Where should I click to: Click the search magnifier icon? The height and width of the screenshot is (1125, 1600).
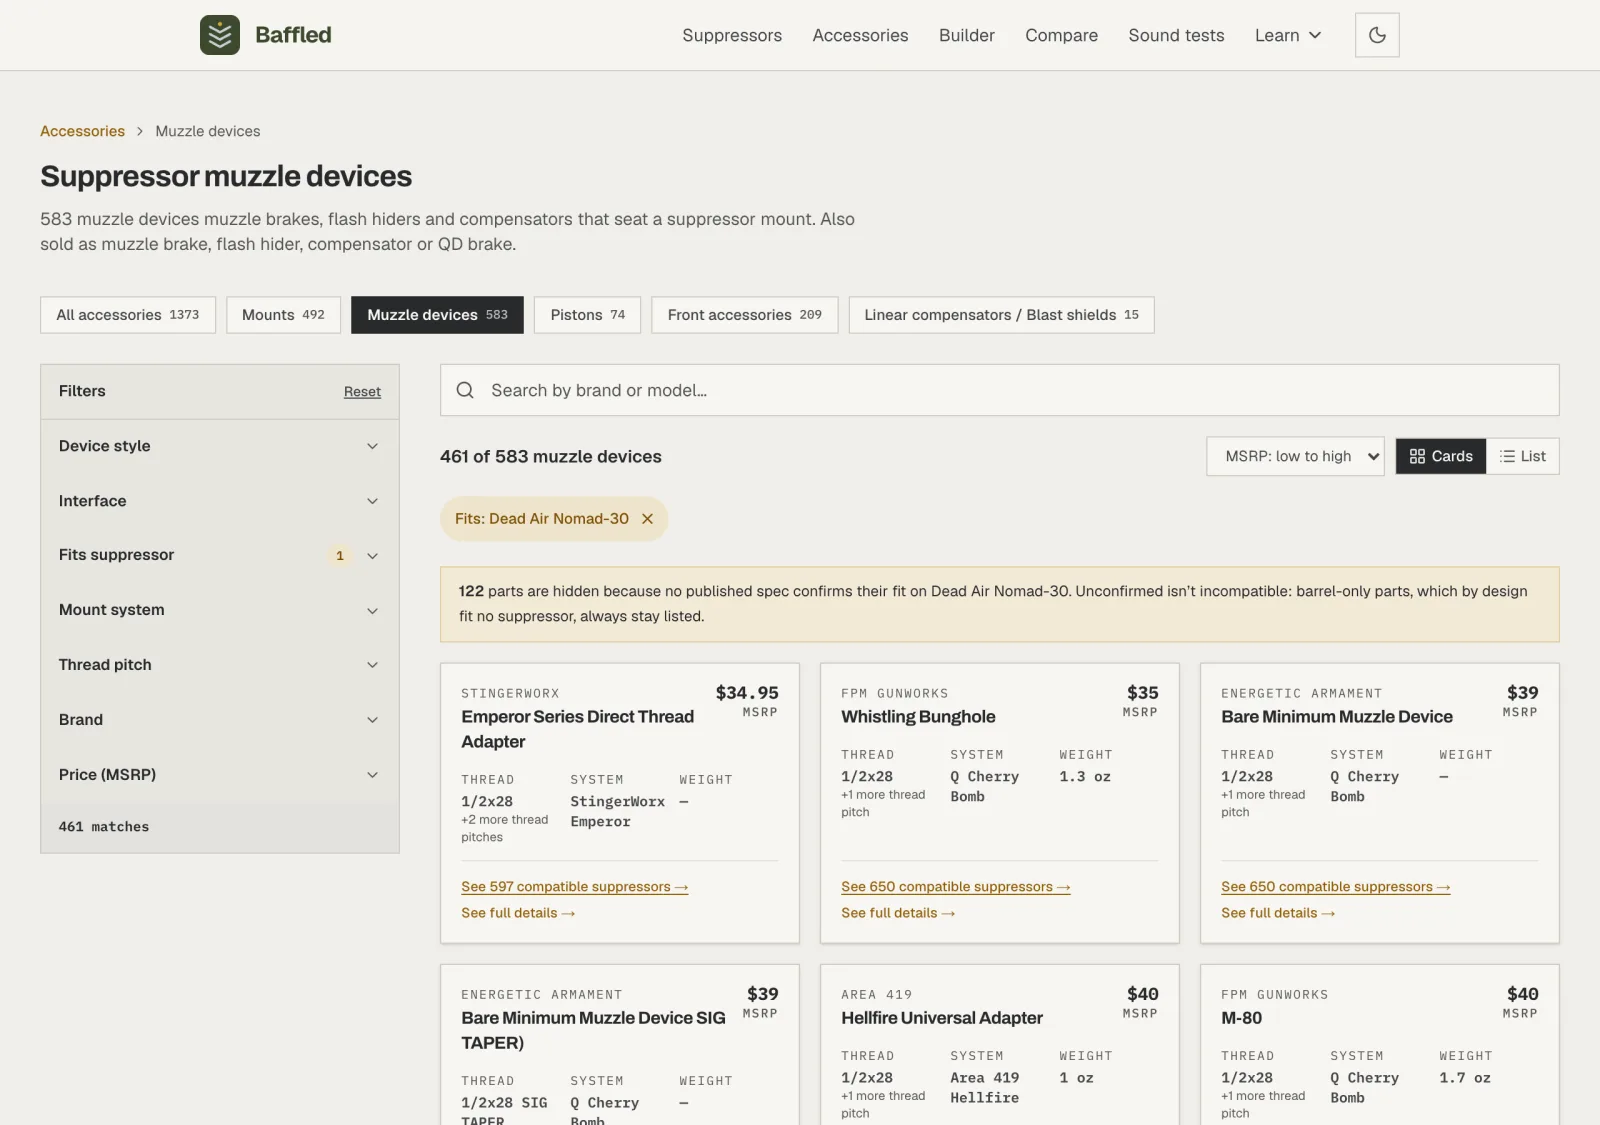tap(465, 390)
